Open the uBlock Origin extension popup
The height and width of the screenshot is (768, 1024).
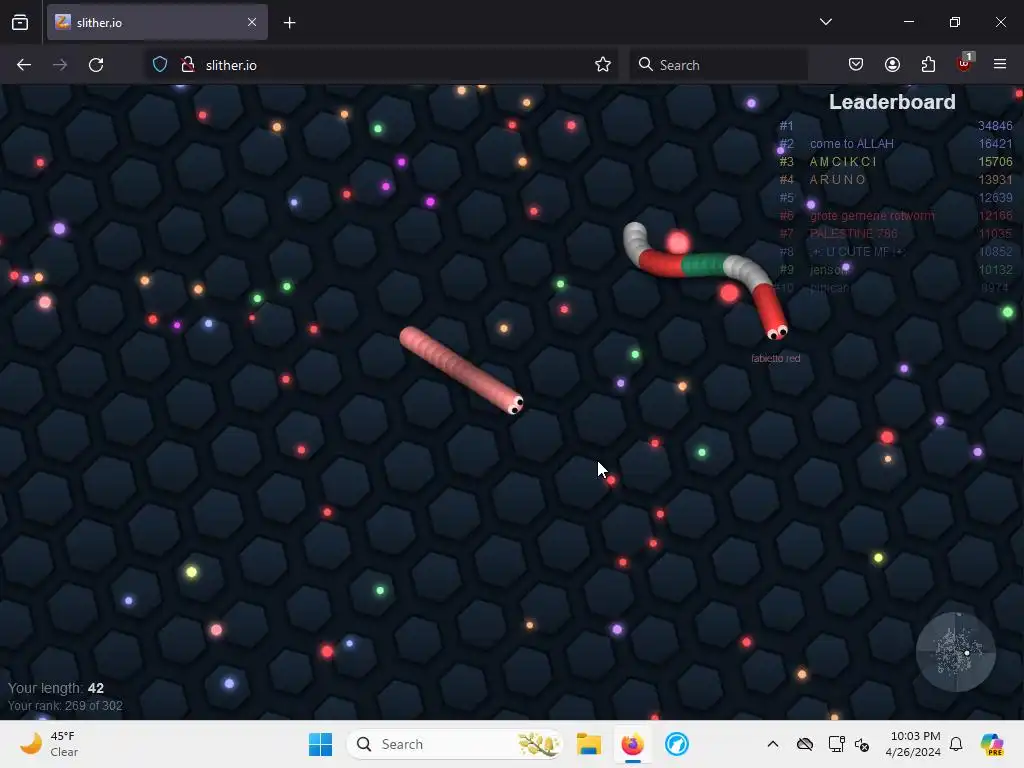(x=964, y=63)
